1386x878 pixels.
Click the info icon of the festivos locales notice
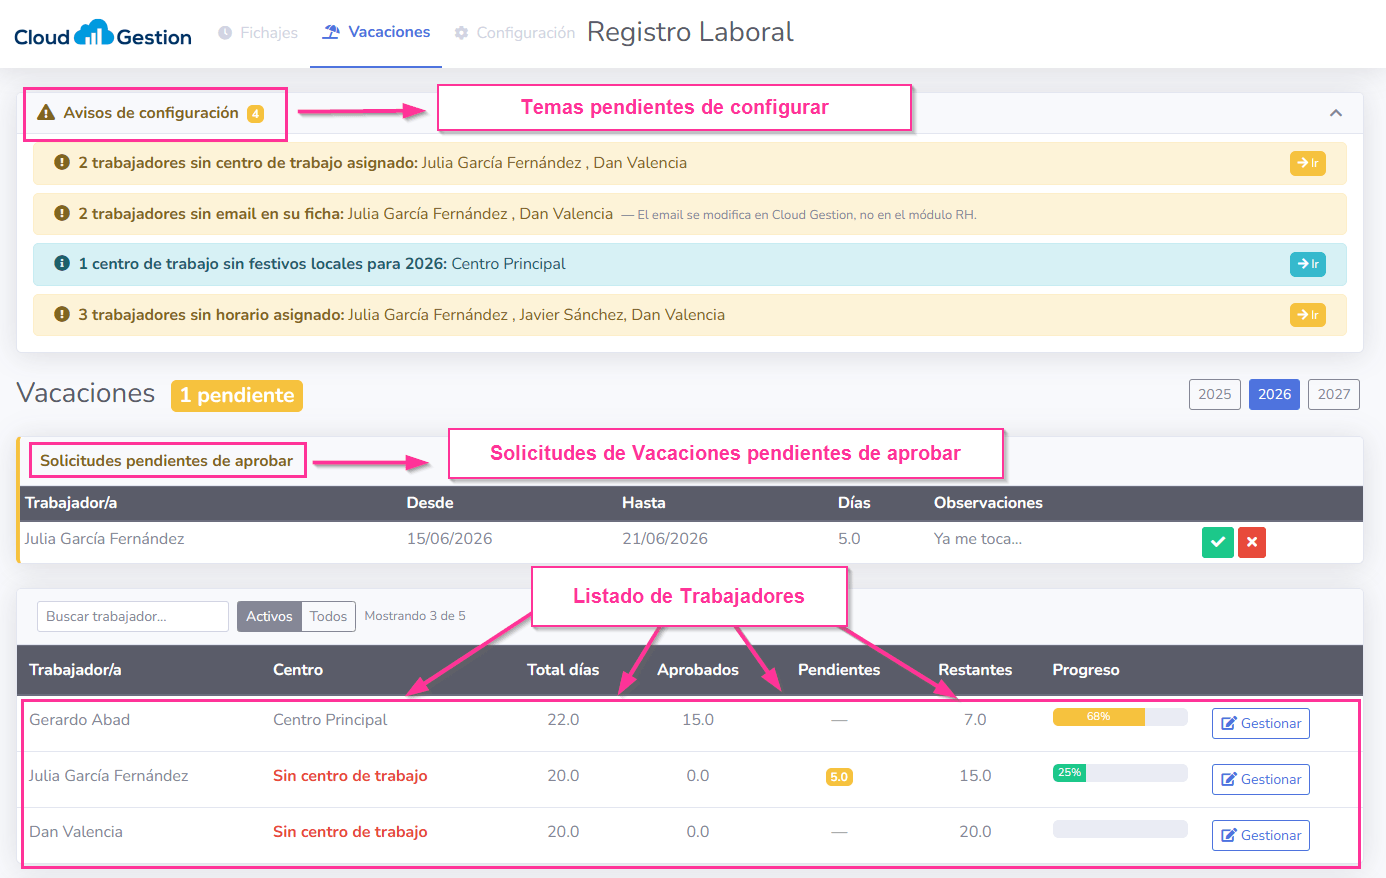[x=62, y=263]
